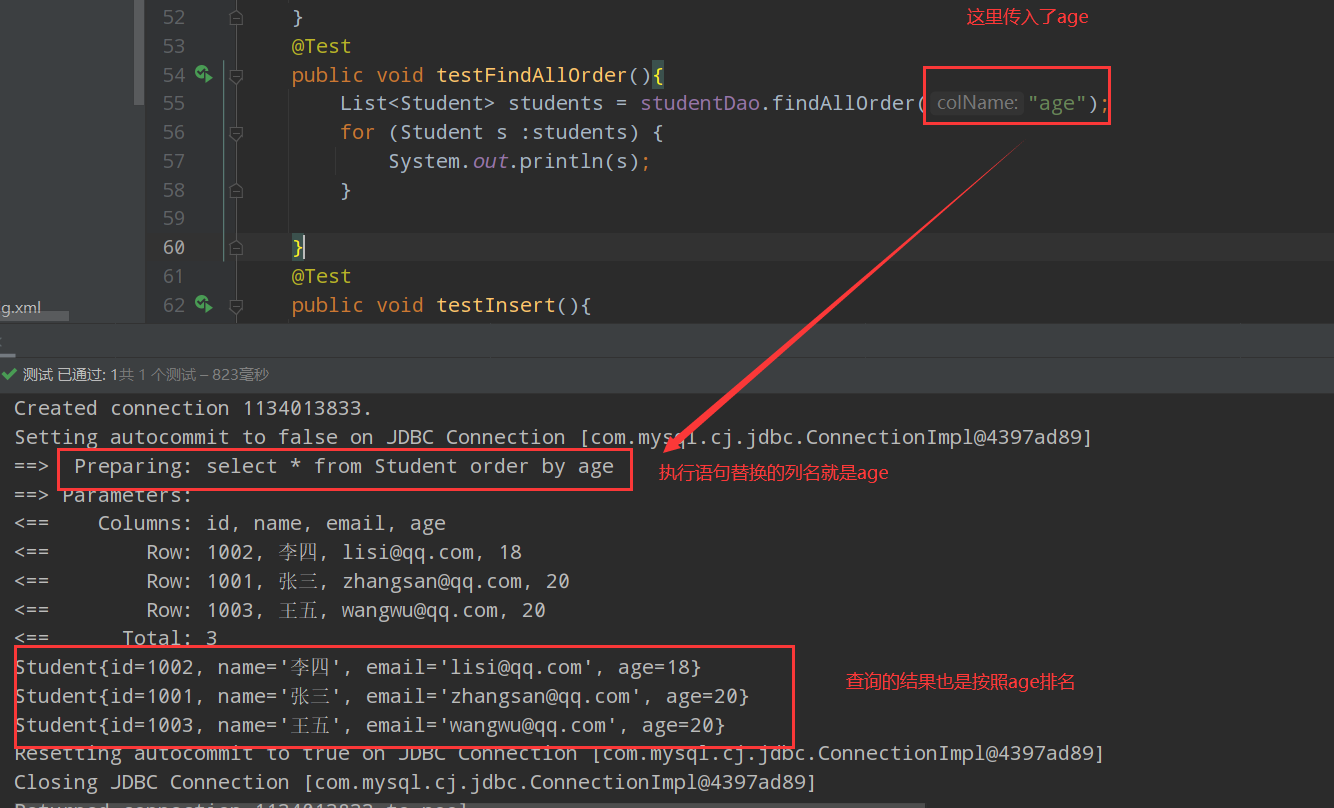Click the left panel vertical scrollbar
Image resolution: width=1334 pixels, height=808 pixels.
tap(140, 52)
